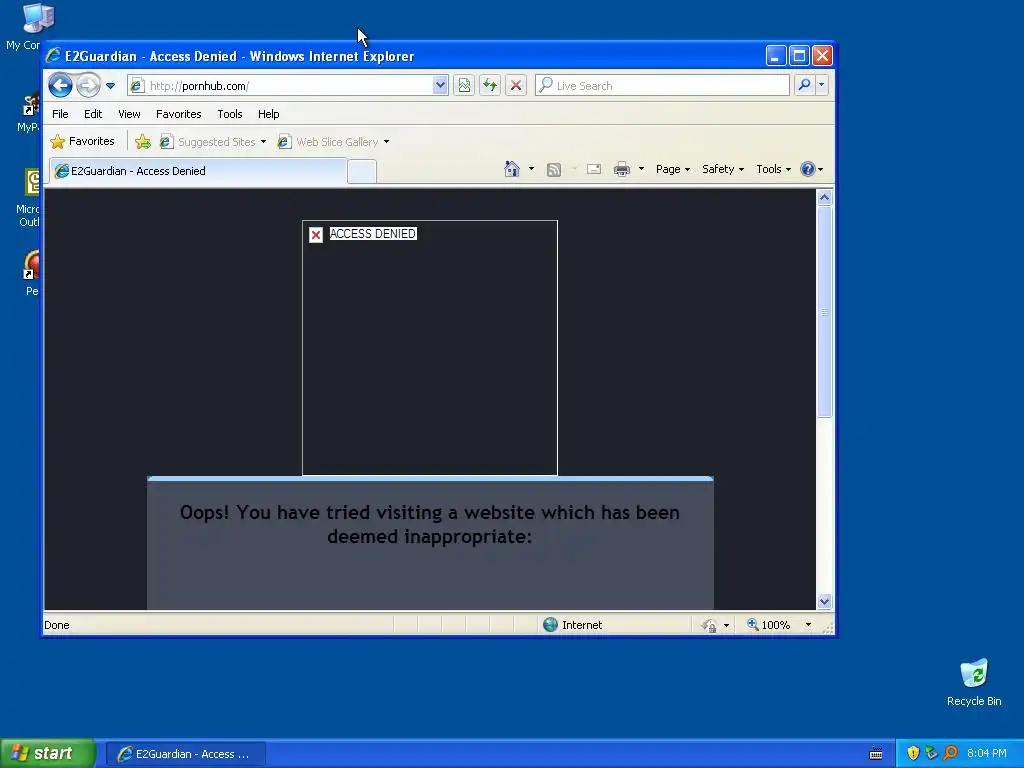Open search provider options dropdown

pyautogui.click(x=822, y=85)
